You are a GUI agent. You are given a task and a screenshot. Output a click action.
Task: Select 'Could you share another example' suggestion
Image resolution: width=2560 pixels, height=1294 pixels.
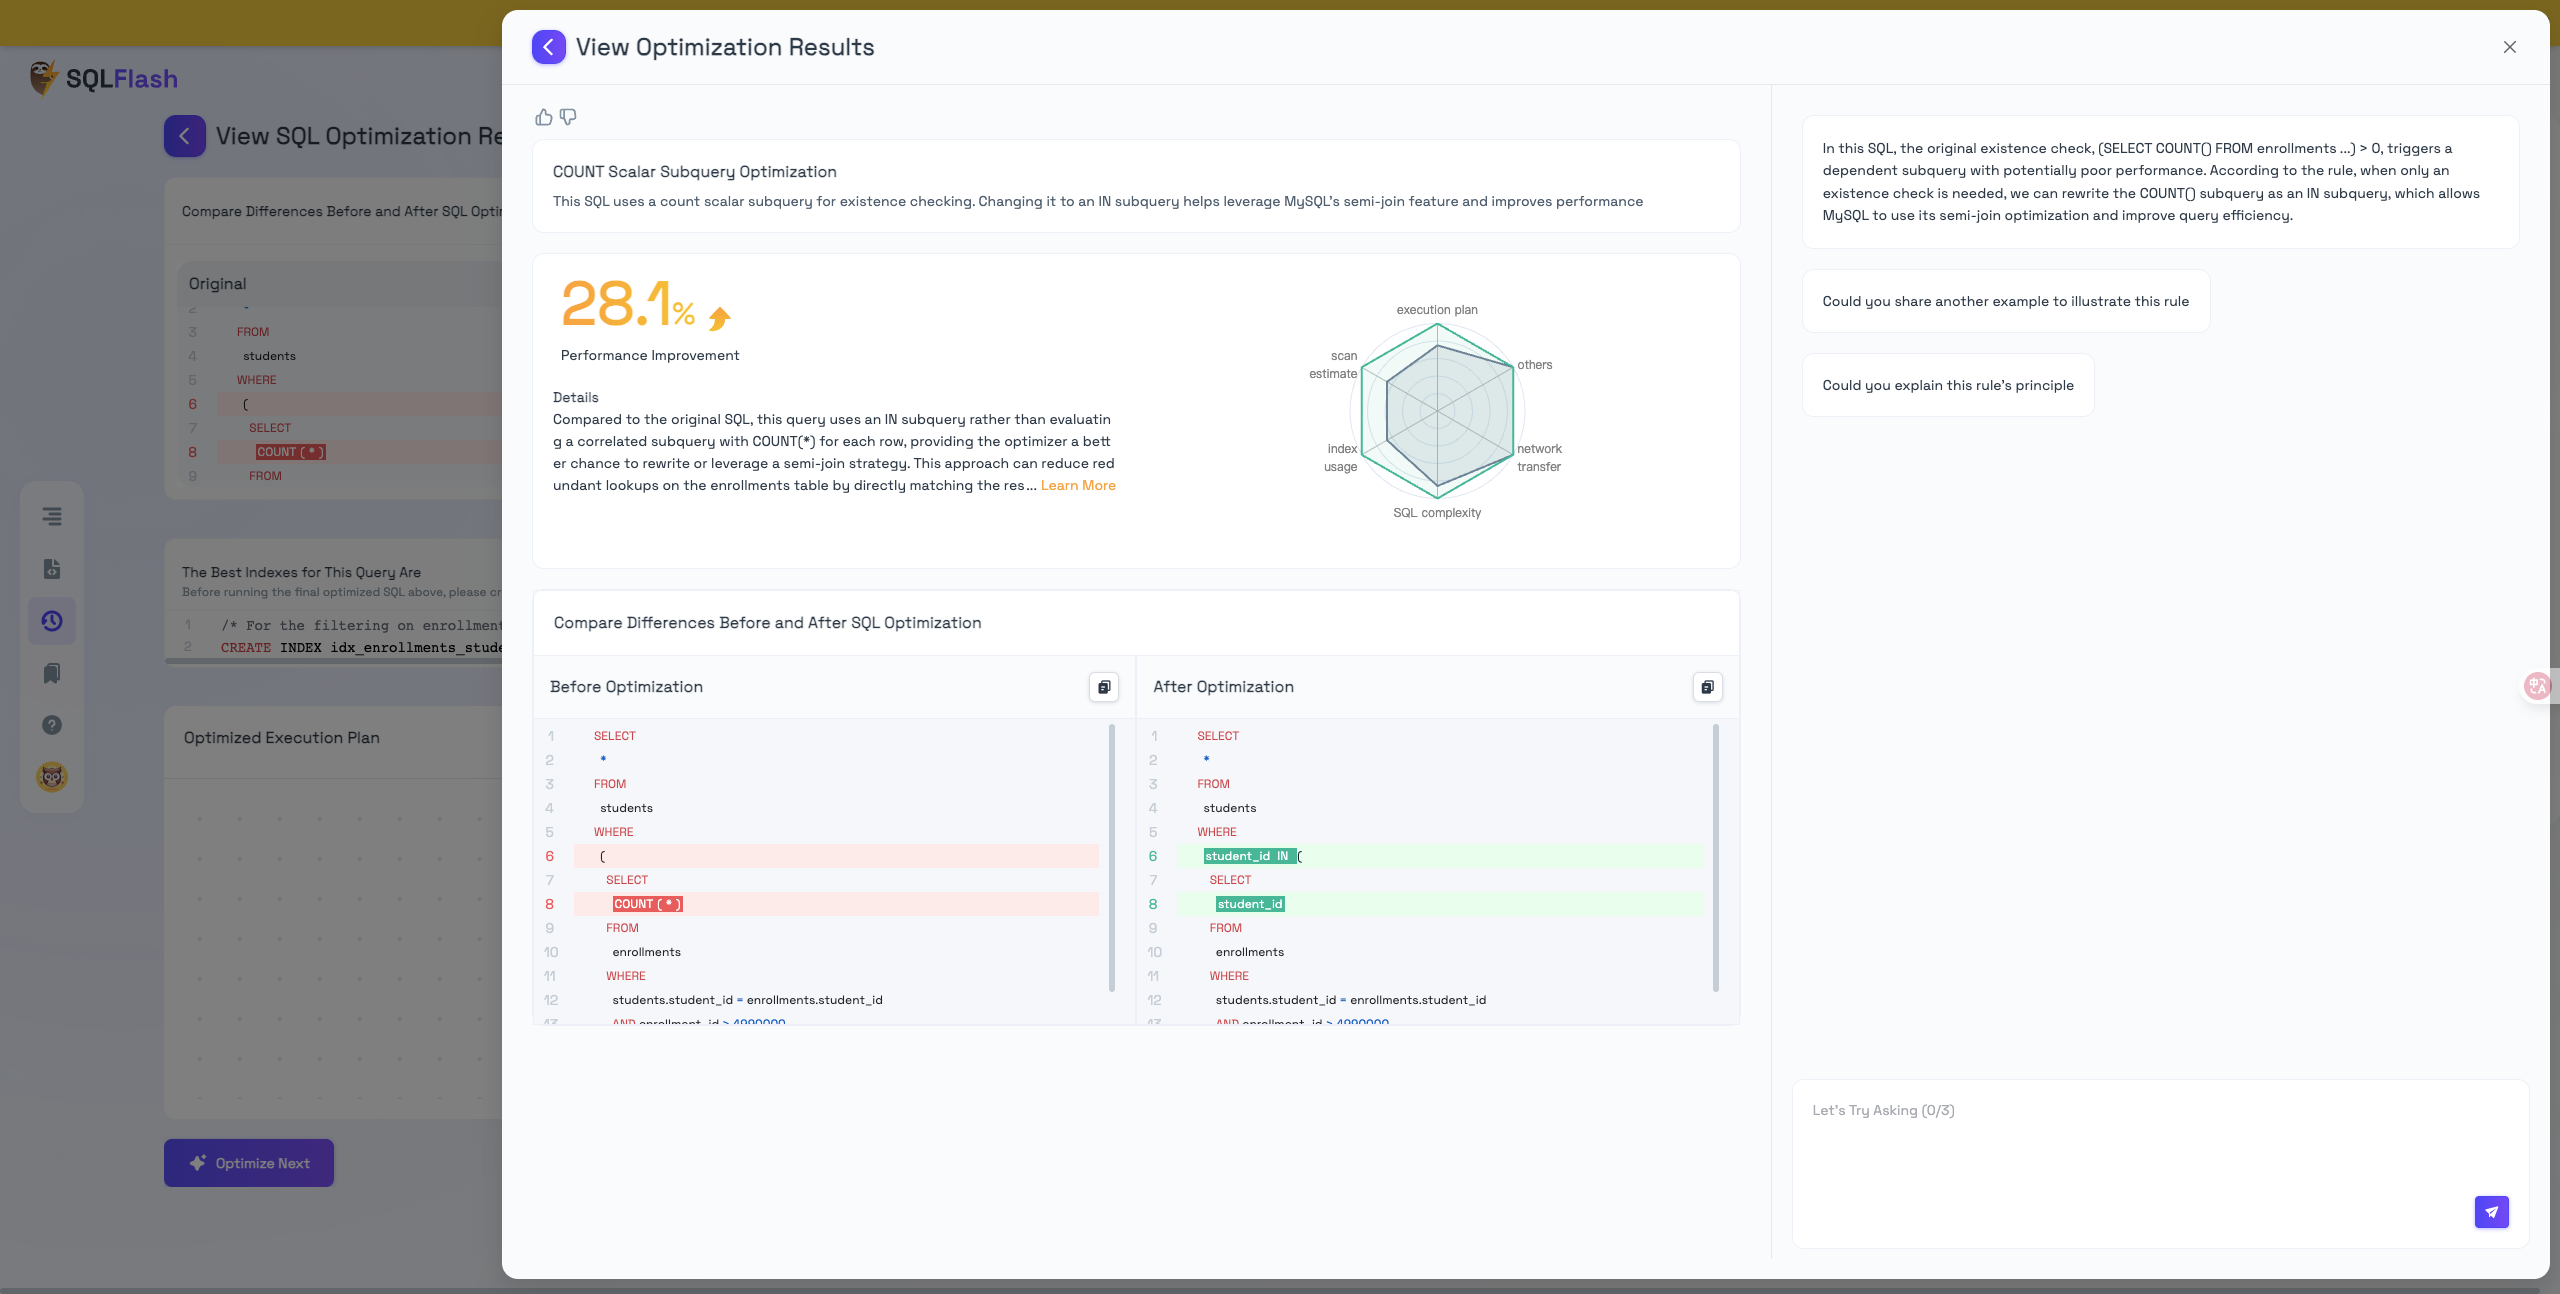[x=2005, y=301]
